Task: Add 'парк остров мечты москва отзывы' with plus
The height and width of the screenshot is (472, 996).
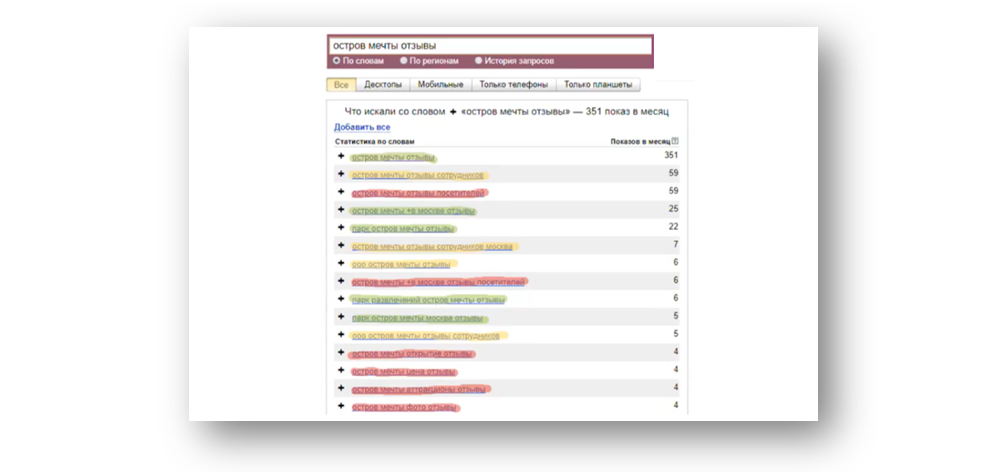Action: (x=341, y=316)
